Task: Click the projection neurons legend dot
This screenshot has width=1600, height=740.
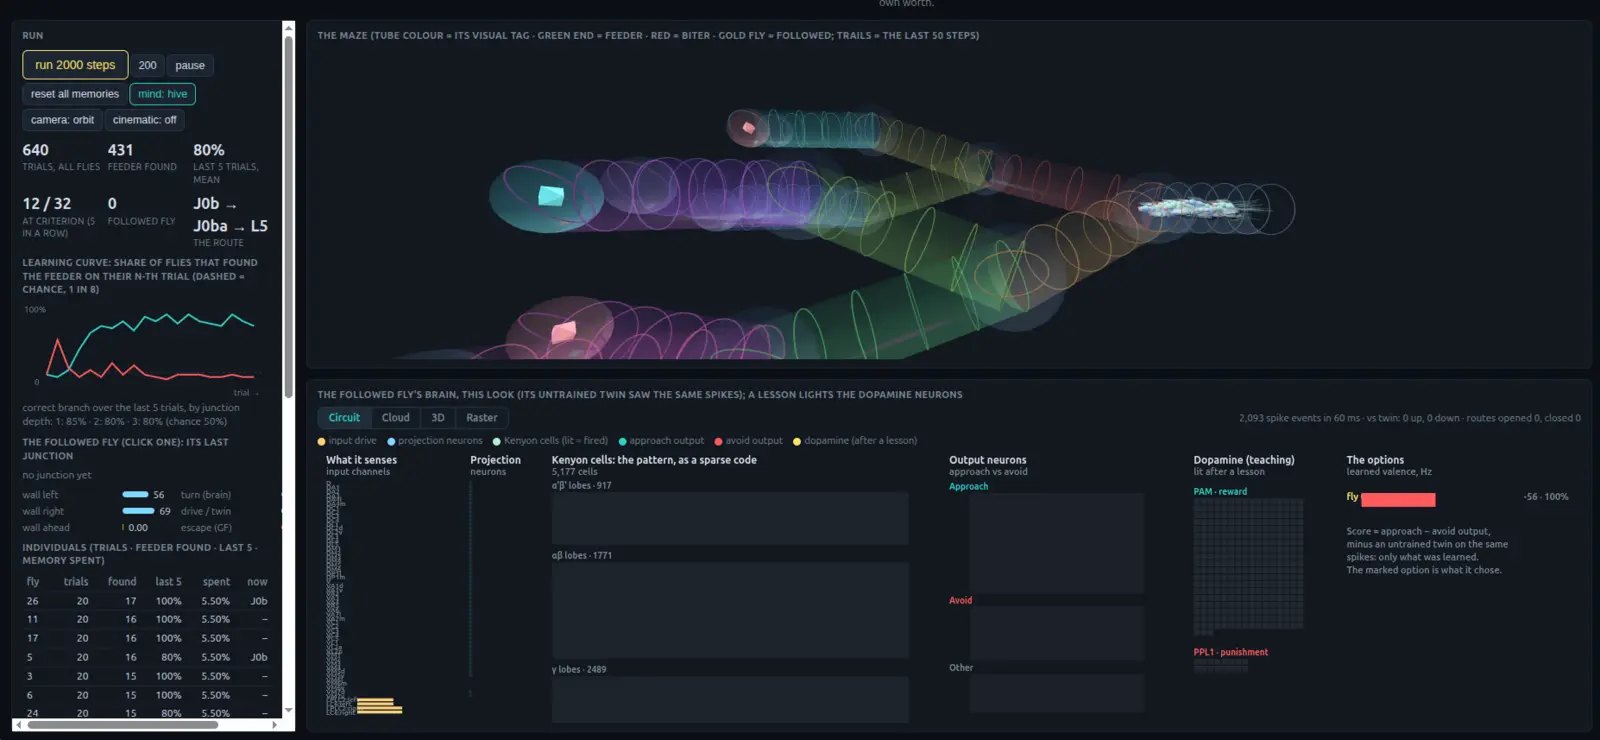Action: 391,441
